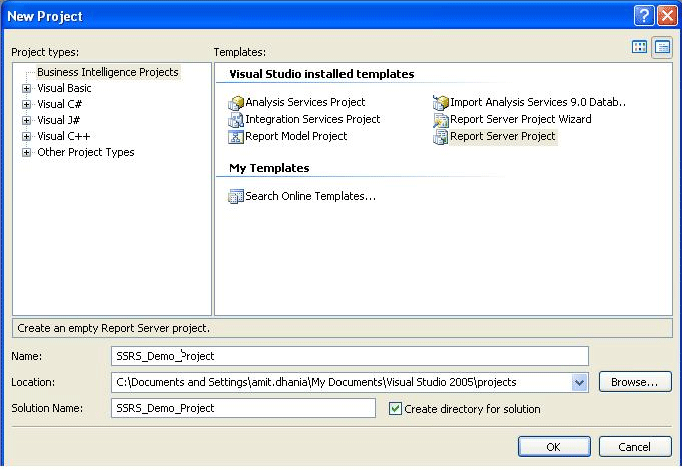Screen dimensions: 682x470
Task: Switch templates view to large icons
Action: pyautogui.click(x=639, y=47)
